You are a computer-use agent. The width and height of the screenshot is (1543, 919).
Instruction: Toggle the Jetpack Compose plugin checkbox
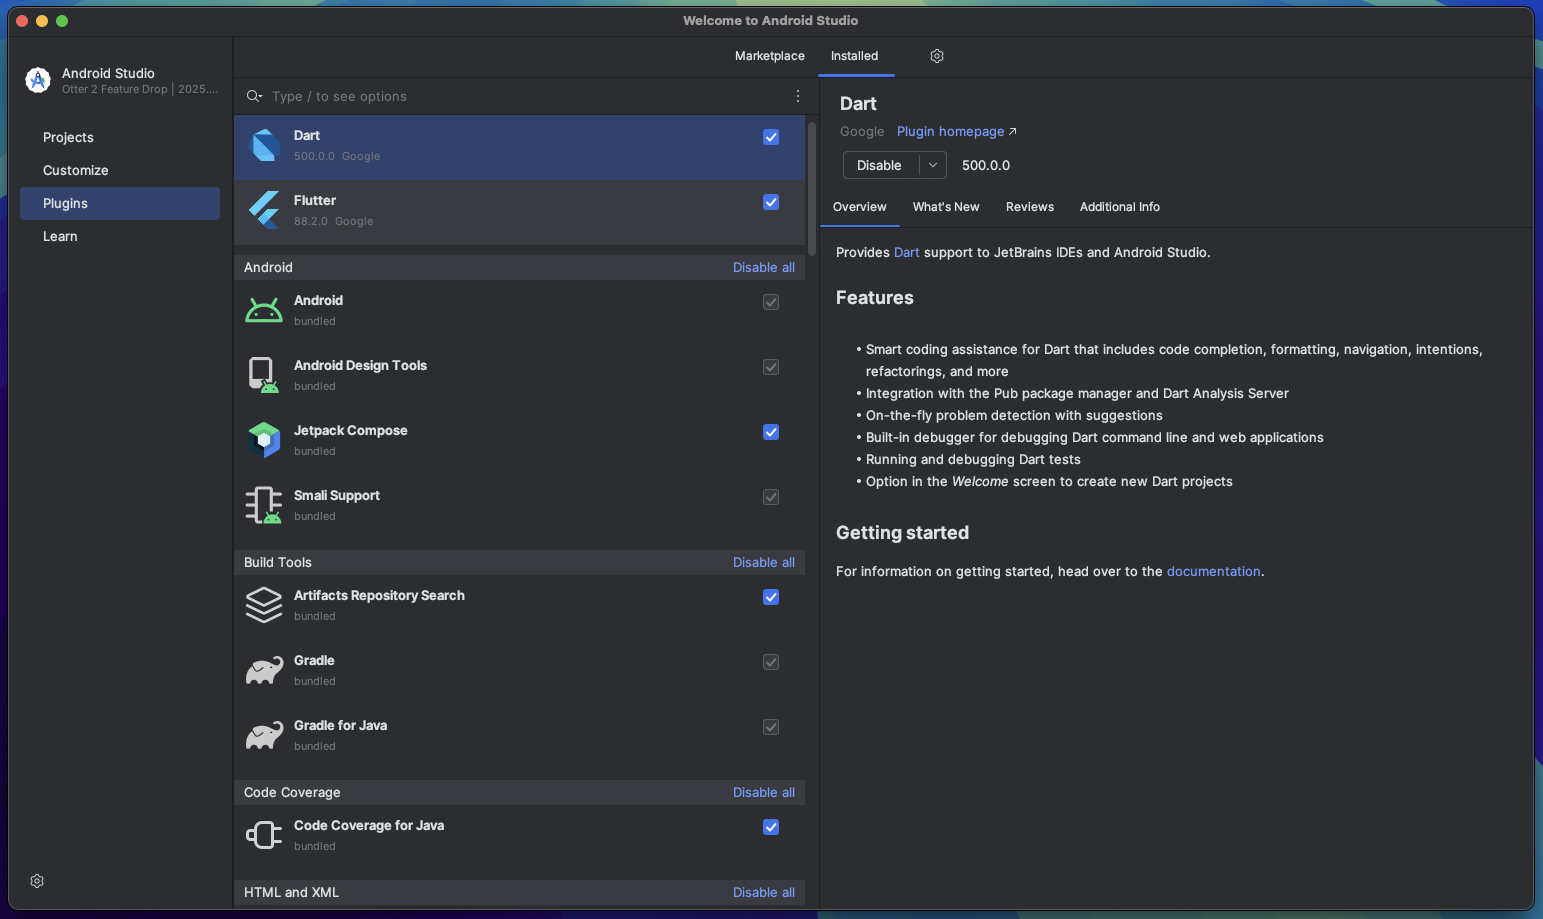coord(771,432)
